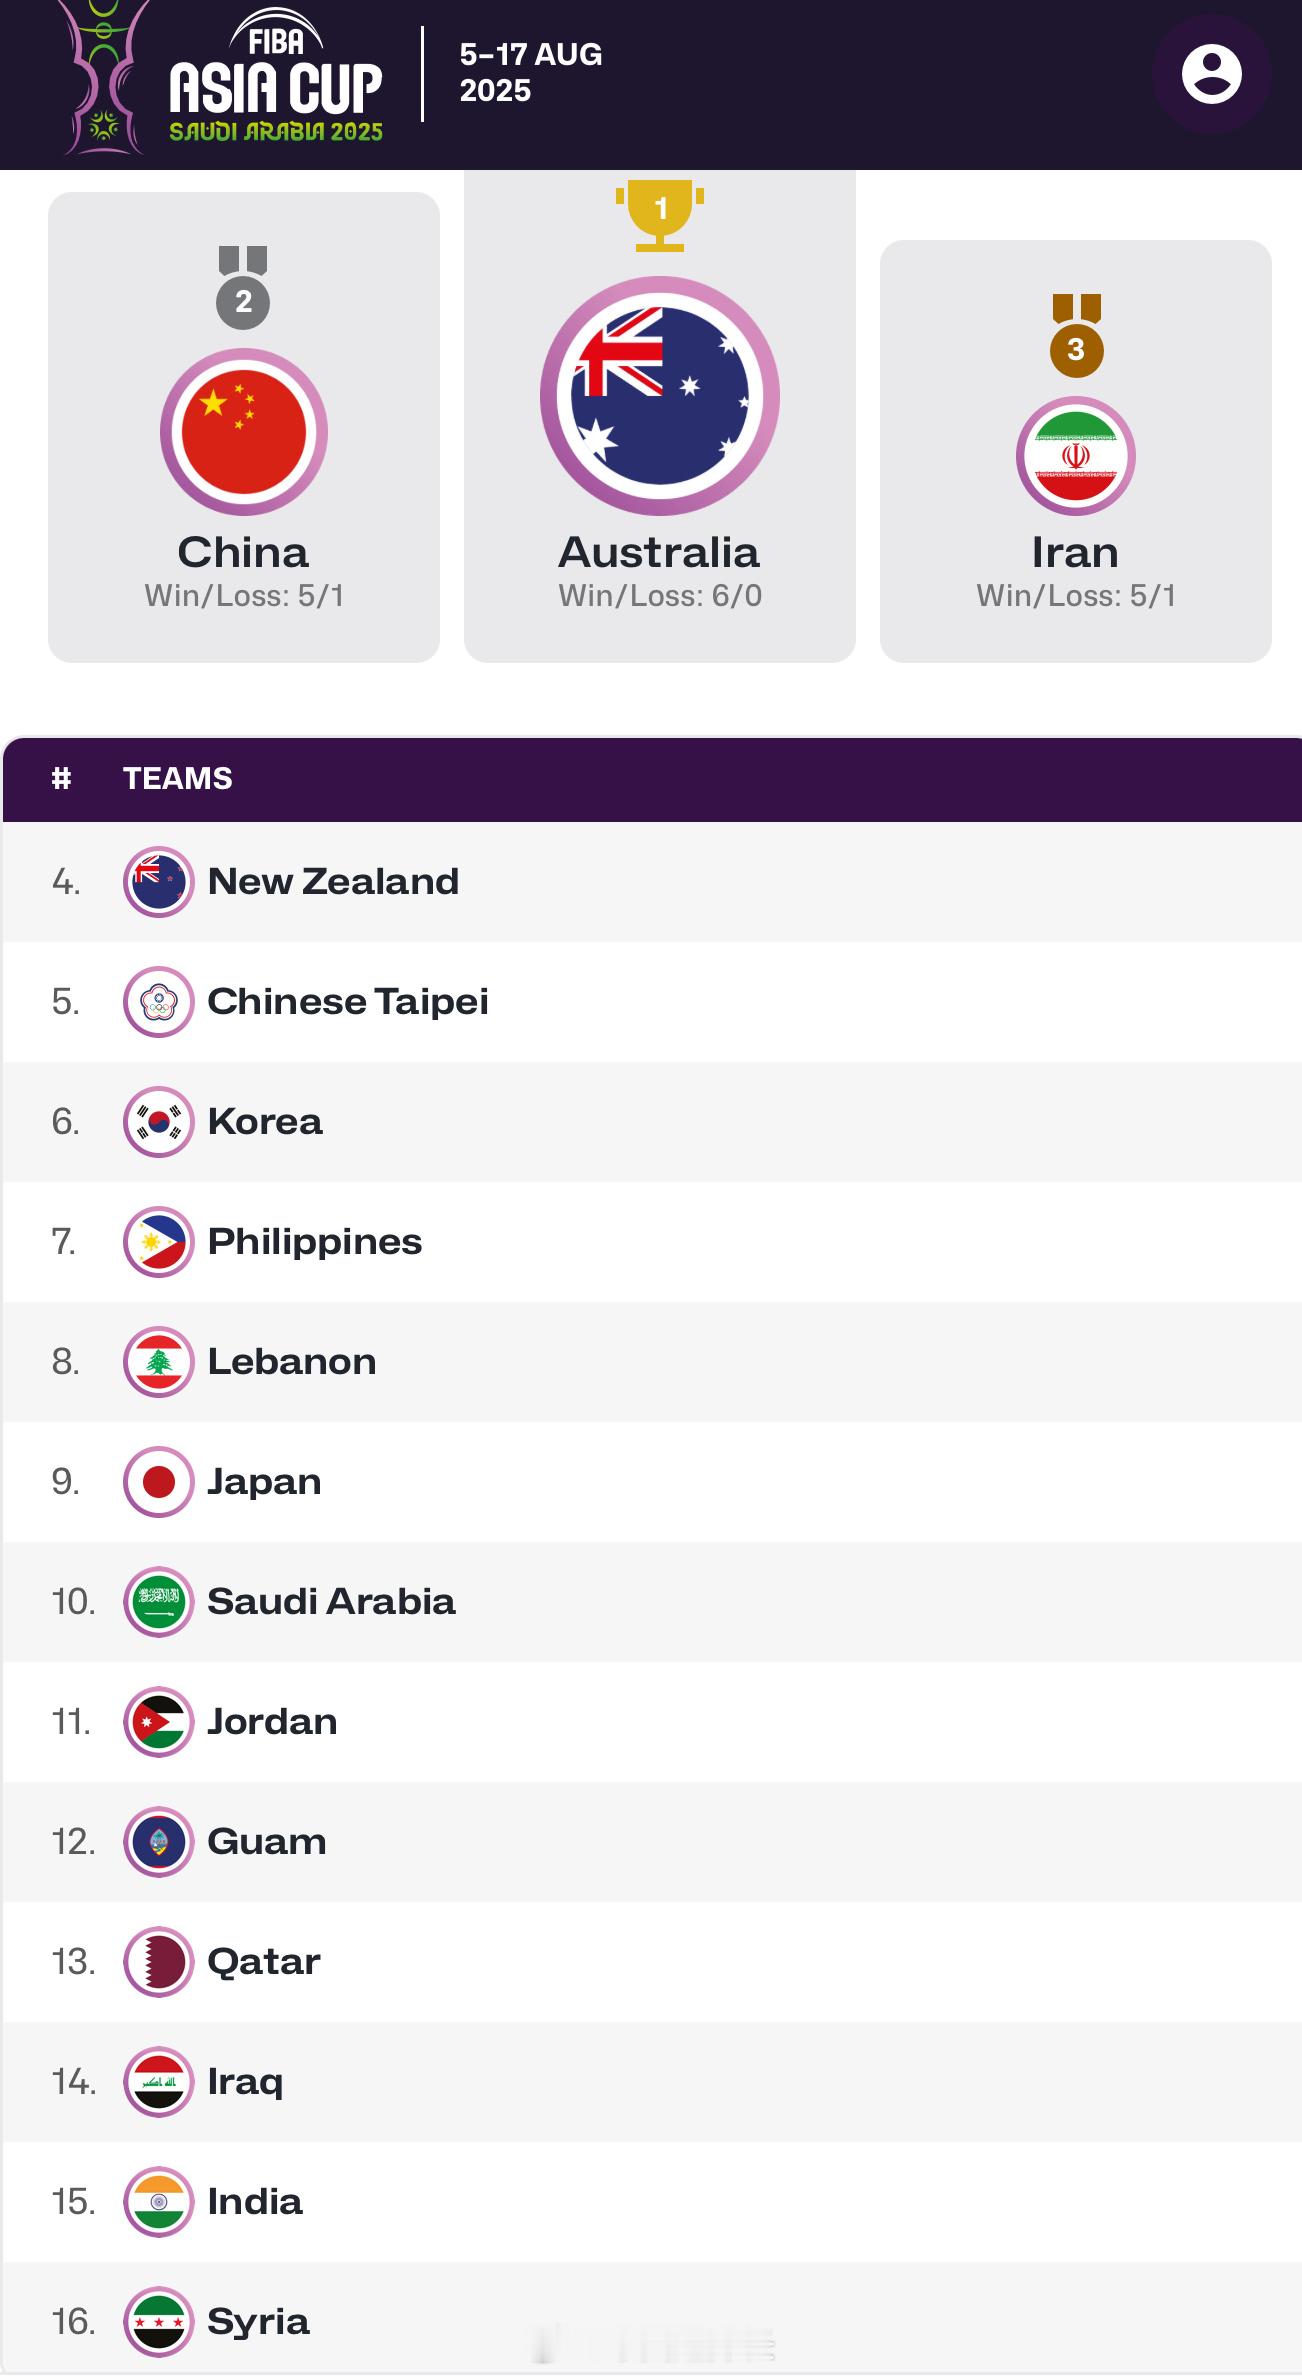Click Iran's flag on third-place card

(x=1076, y=456)
